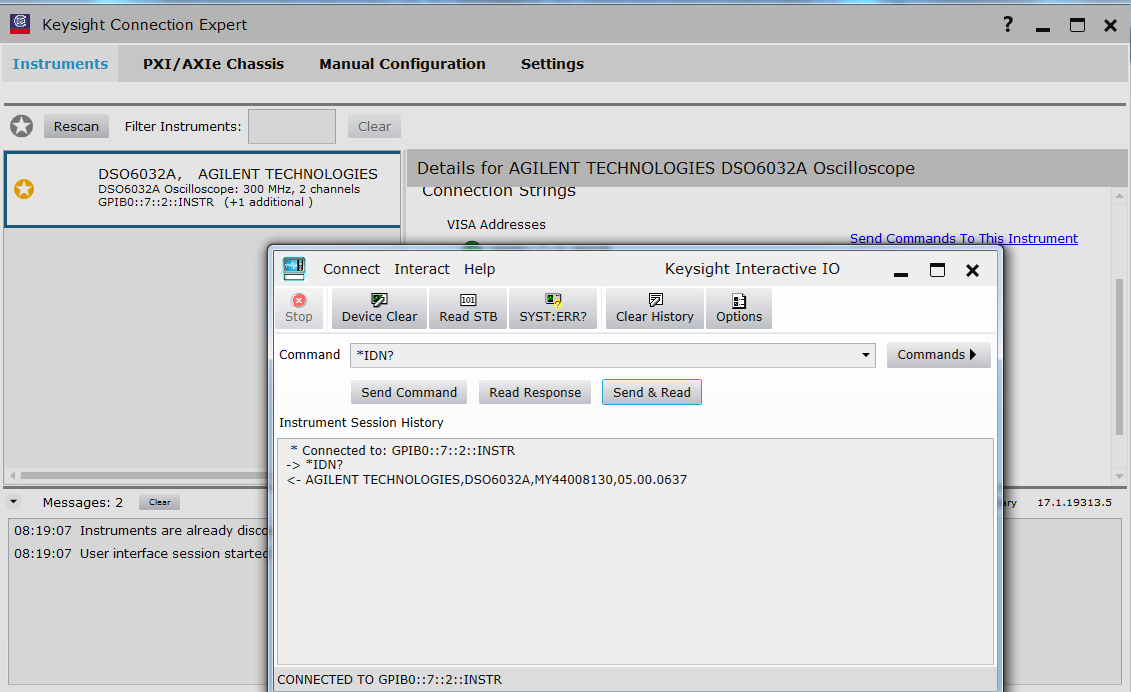Screen dimensions: 1131x692
Task: Click the Send Commands To This Instrument link
Action: click(964, 238)
